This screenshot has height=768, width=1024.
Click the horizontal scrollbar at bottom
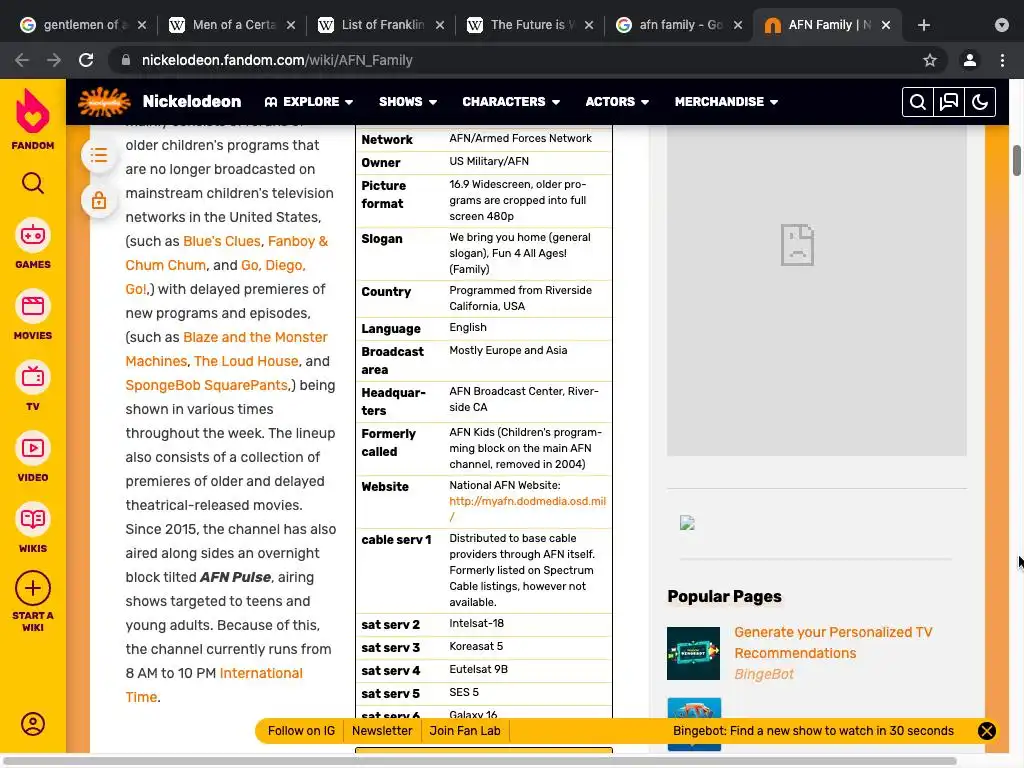[x=480, y=761]
